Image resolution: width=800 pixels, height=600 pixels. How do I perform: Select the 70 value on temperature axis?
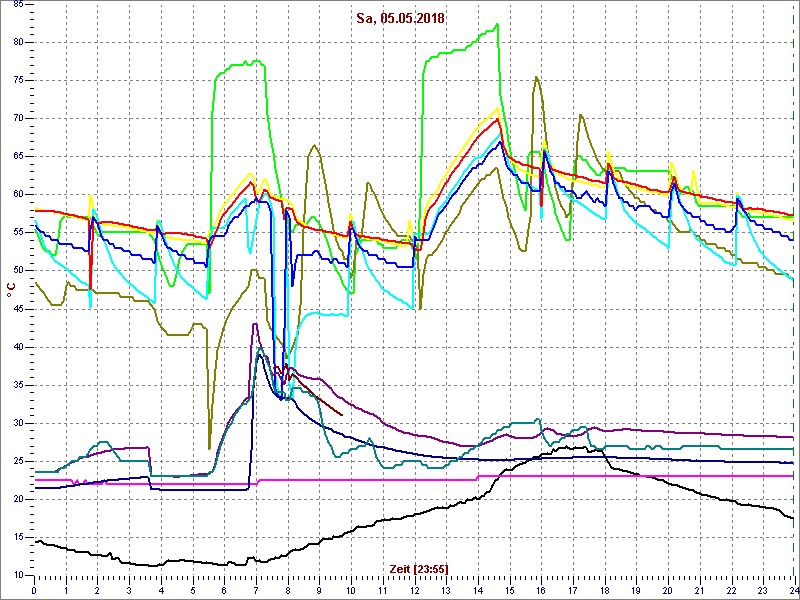tap(18, 118)
